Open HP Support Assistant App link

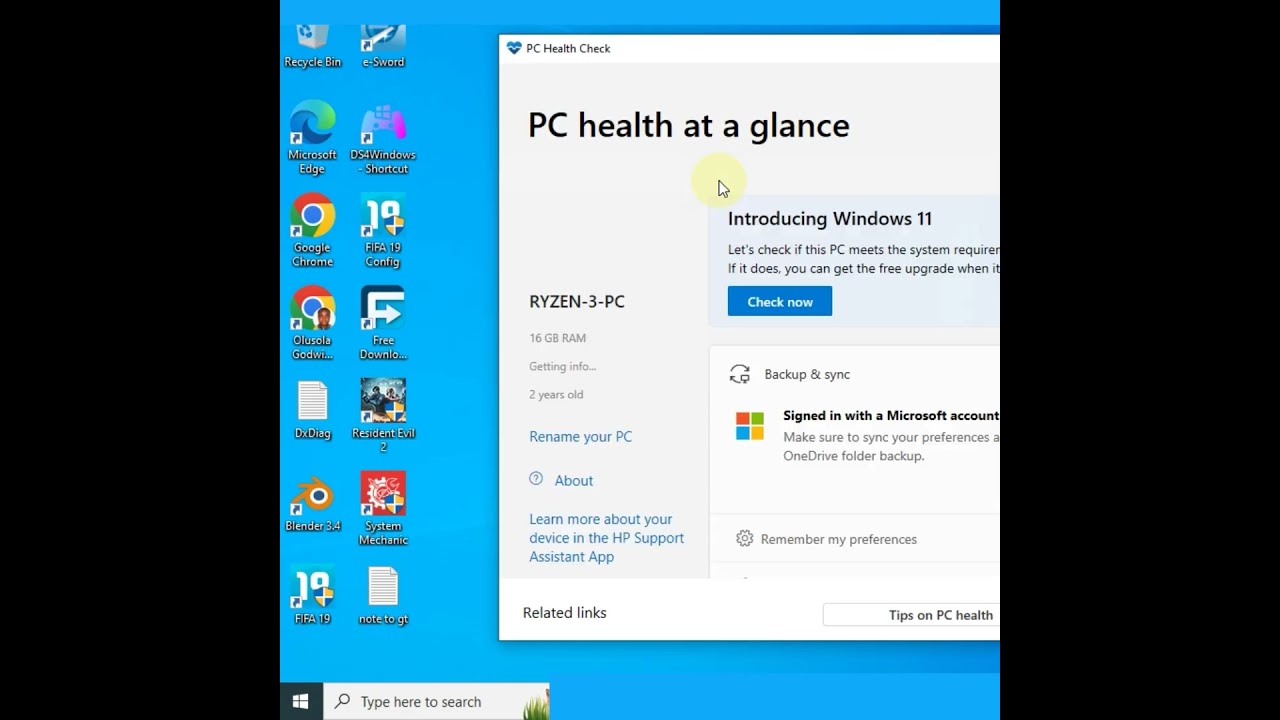pos(606,538)
